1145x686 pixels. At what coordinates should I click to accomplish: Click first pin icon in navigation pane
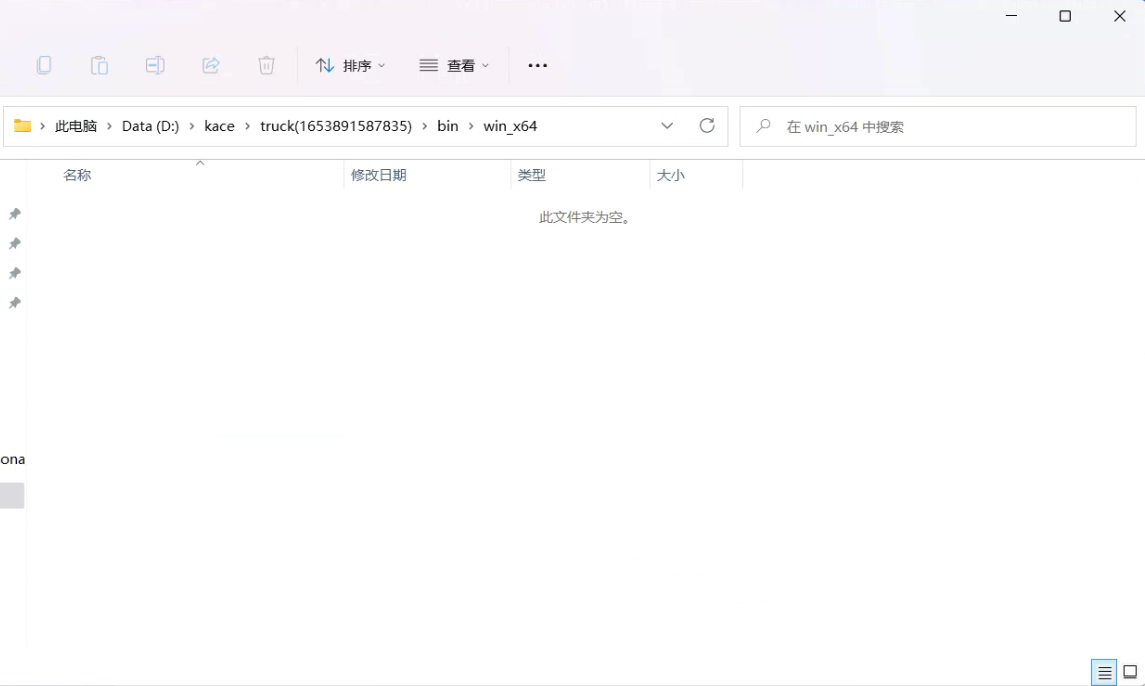pyautogui.click(x=15, y=214)
